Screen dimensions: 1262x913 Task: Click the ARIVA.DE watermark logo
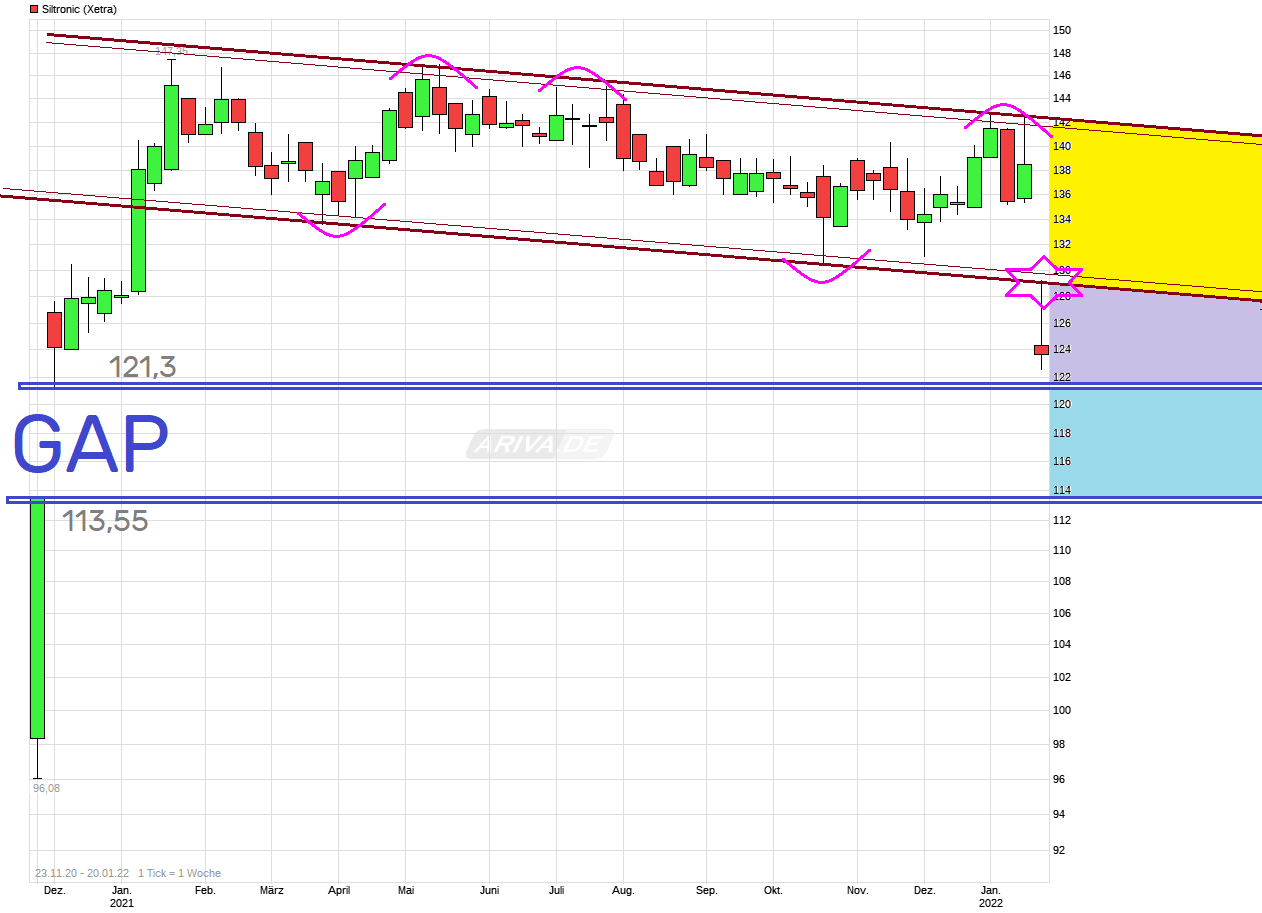click(539, 444)
